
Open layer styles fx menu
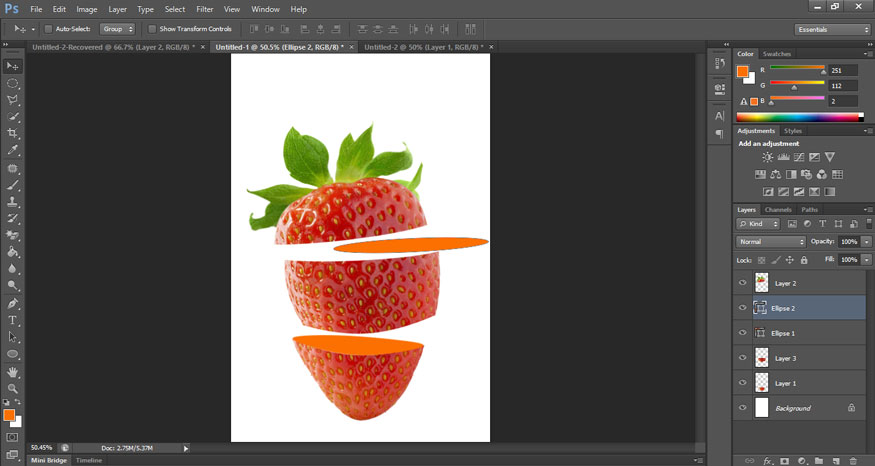click(768, 461)
